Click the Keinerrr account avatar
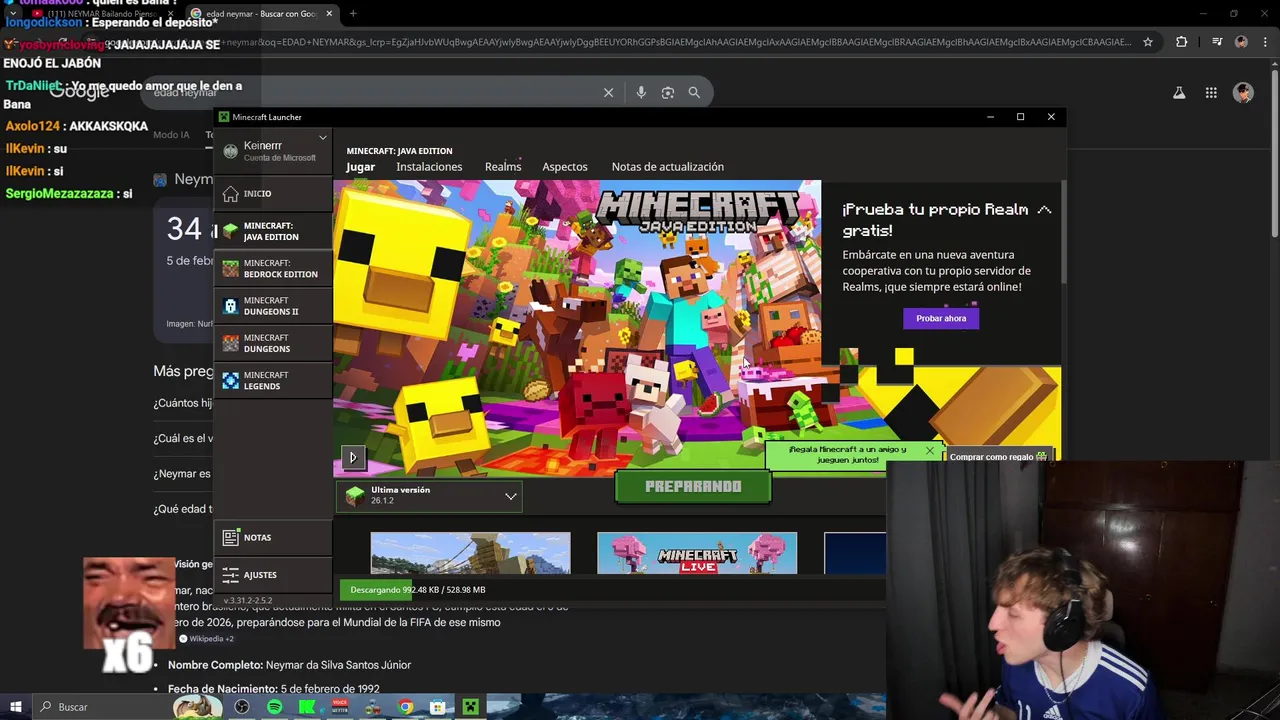1280x720 pixels. pos(231,151)
